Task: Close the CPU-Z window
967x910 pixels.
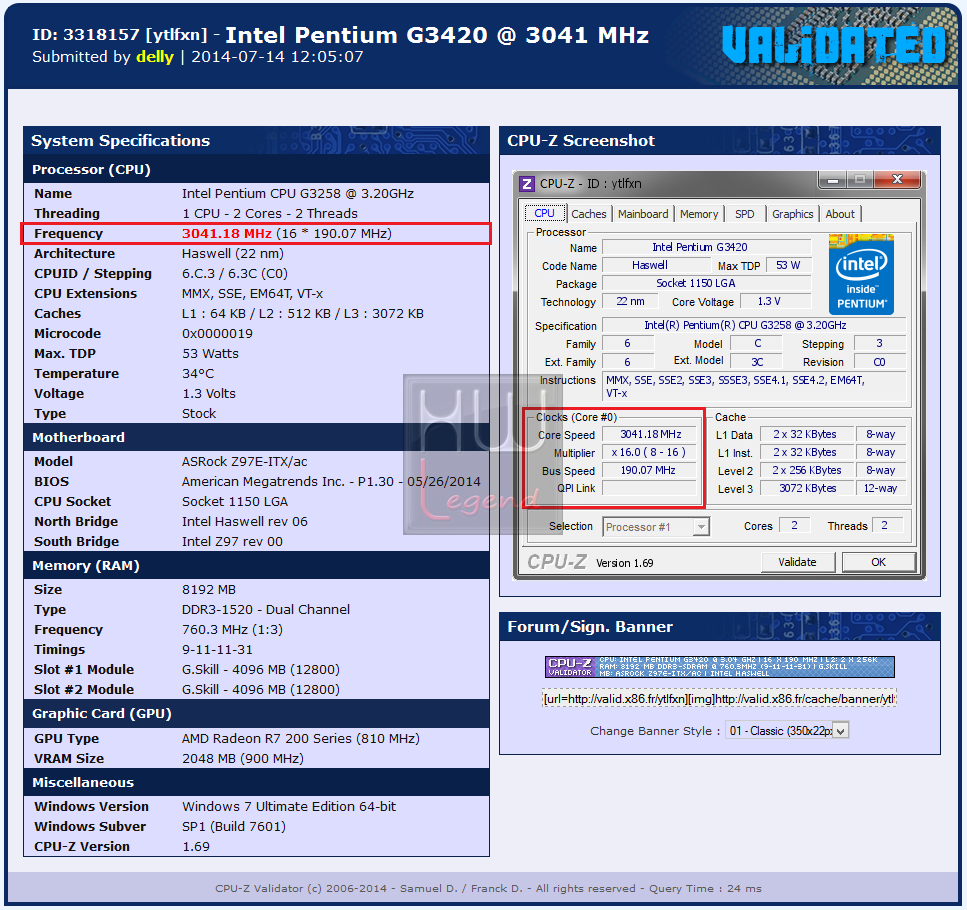Action: (897, 180)
